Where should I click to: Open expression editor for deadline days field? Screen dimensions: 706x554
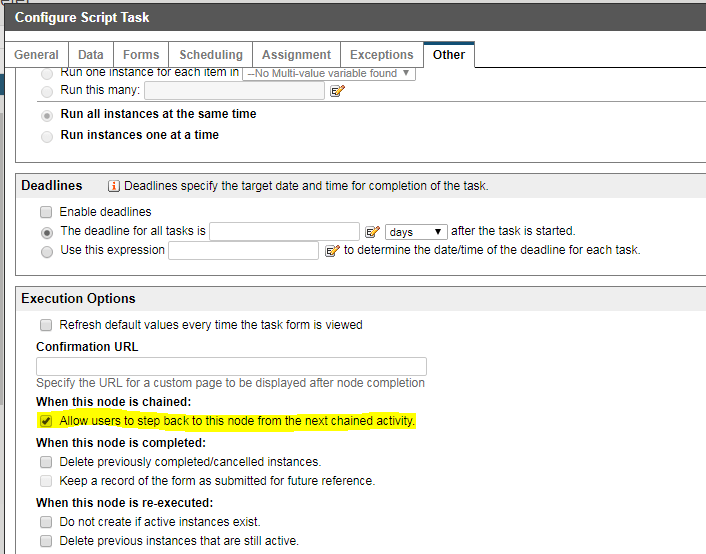(372, 232)
